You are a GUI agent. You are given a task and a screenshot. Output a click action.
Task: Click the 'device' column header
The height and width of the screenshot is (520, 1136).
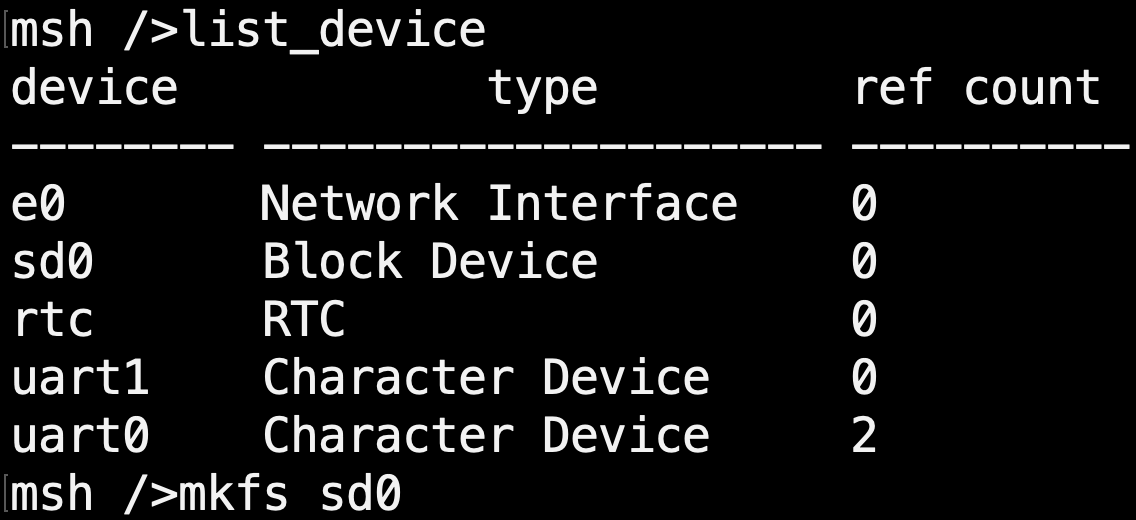click(x=94, y=88)
